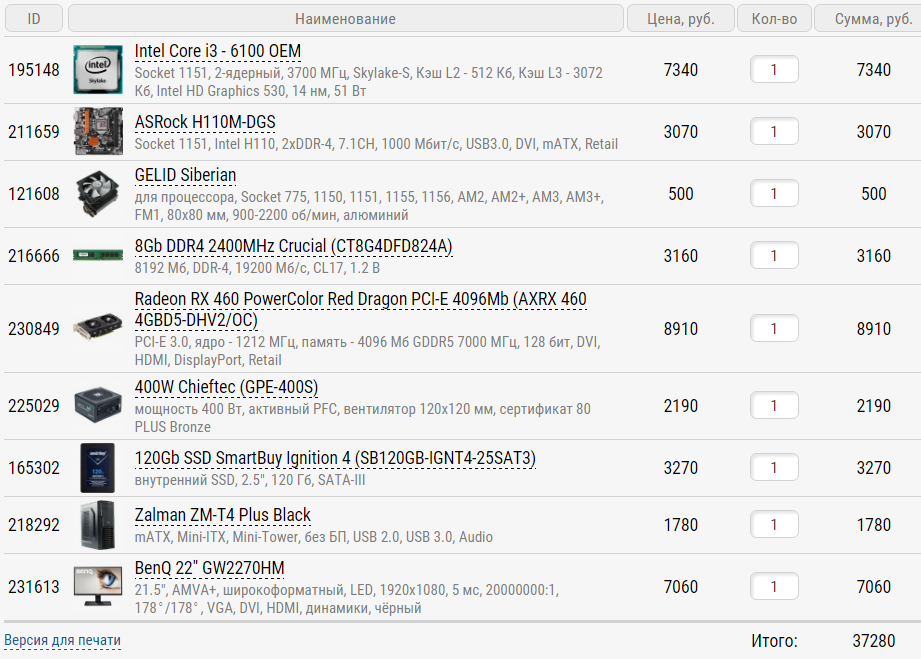This screenshot has width=921, height=659.
Task: Focus quantity field for Radeon RX 460 row
Action: click(x=774, y=328)
